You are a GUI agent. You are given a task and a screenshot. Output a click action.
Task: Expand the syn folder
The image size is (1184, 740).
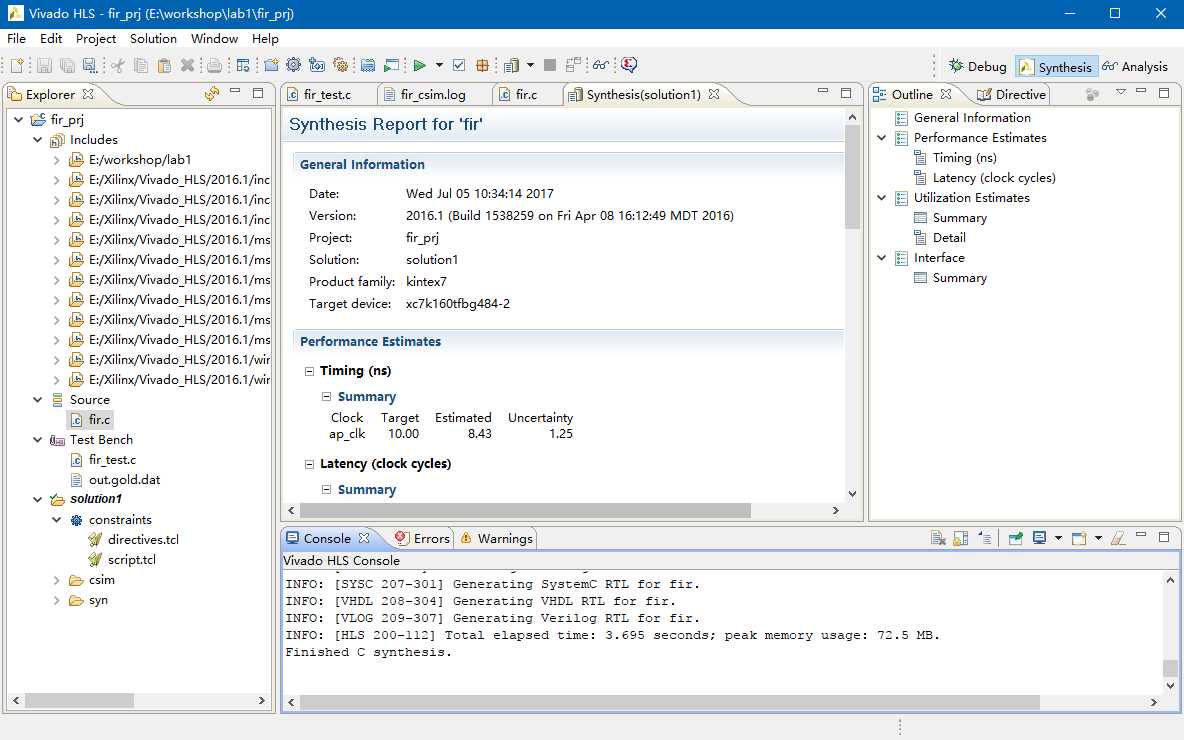(x=57, y=600)
